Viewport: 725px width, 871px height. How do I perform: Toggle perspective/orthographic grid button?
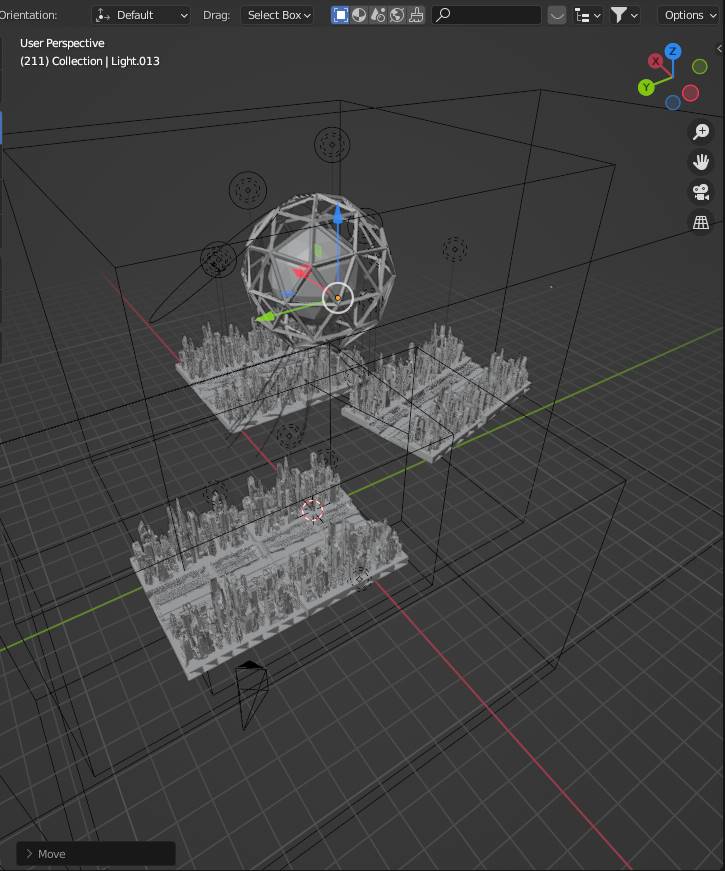701,222
